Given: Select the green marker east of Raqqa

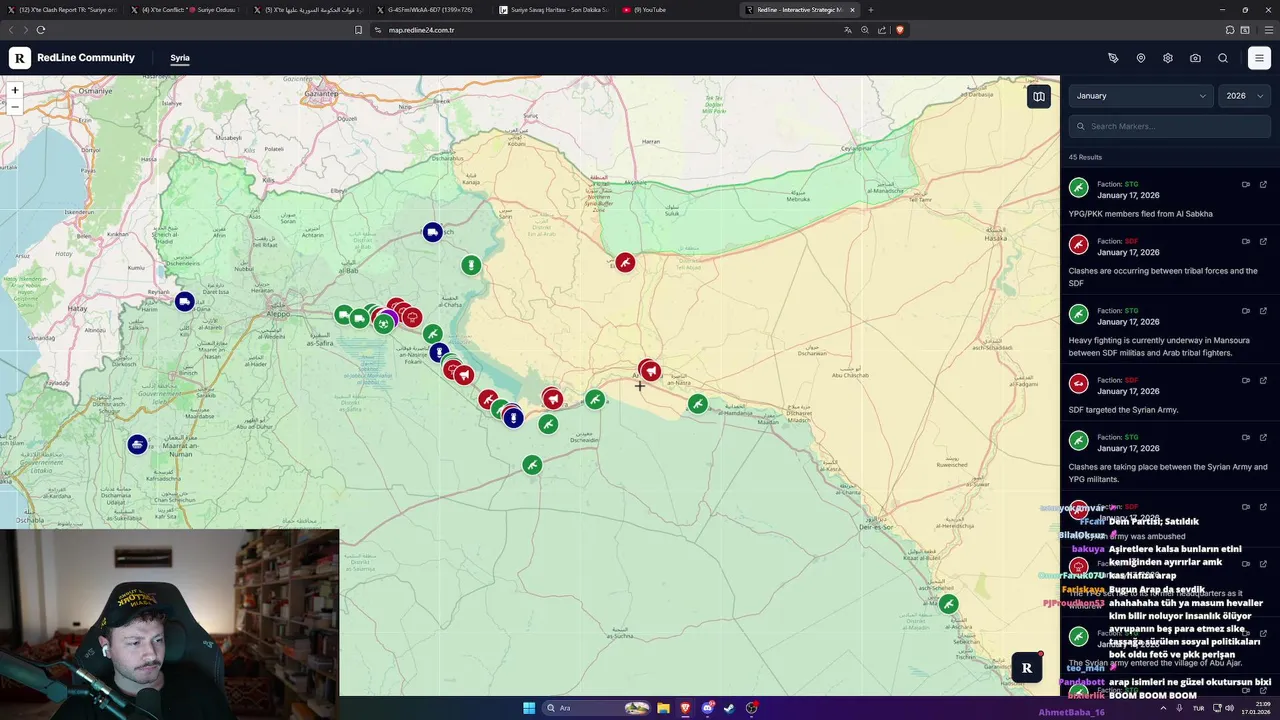Looking at the screenshot, I should 698,404.
